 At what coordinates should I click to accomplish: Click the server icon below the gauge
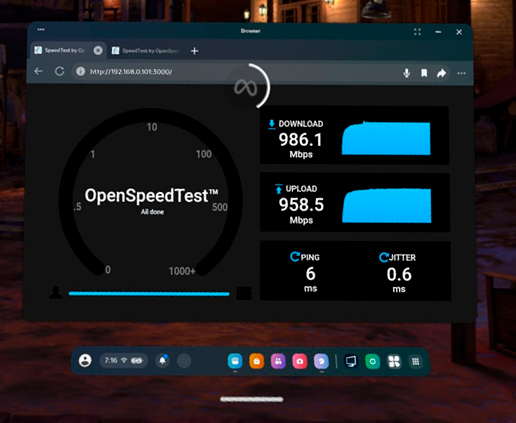point(244,293)
